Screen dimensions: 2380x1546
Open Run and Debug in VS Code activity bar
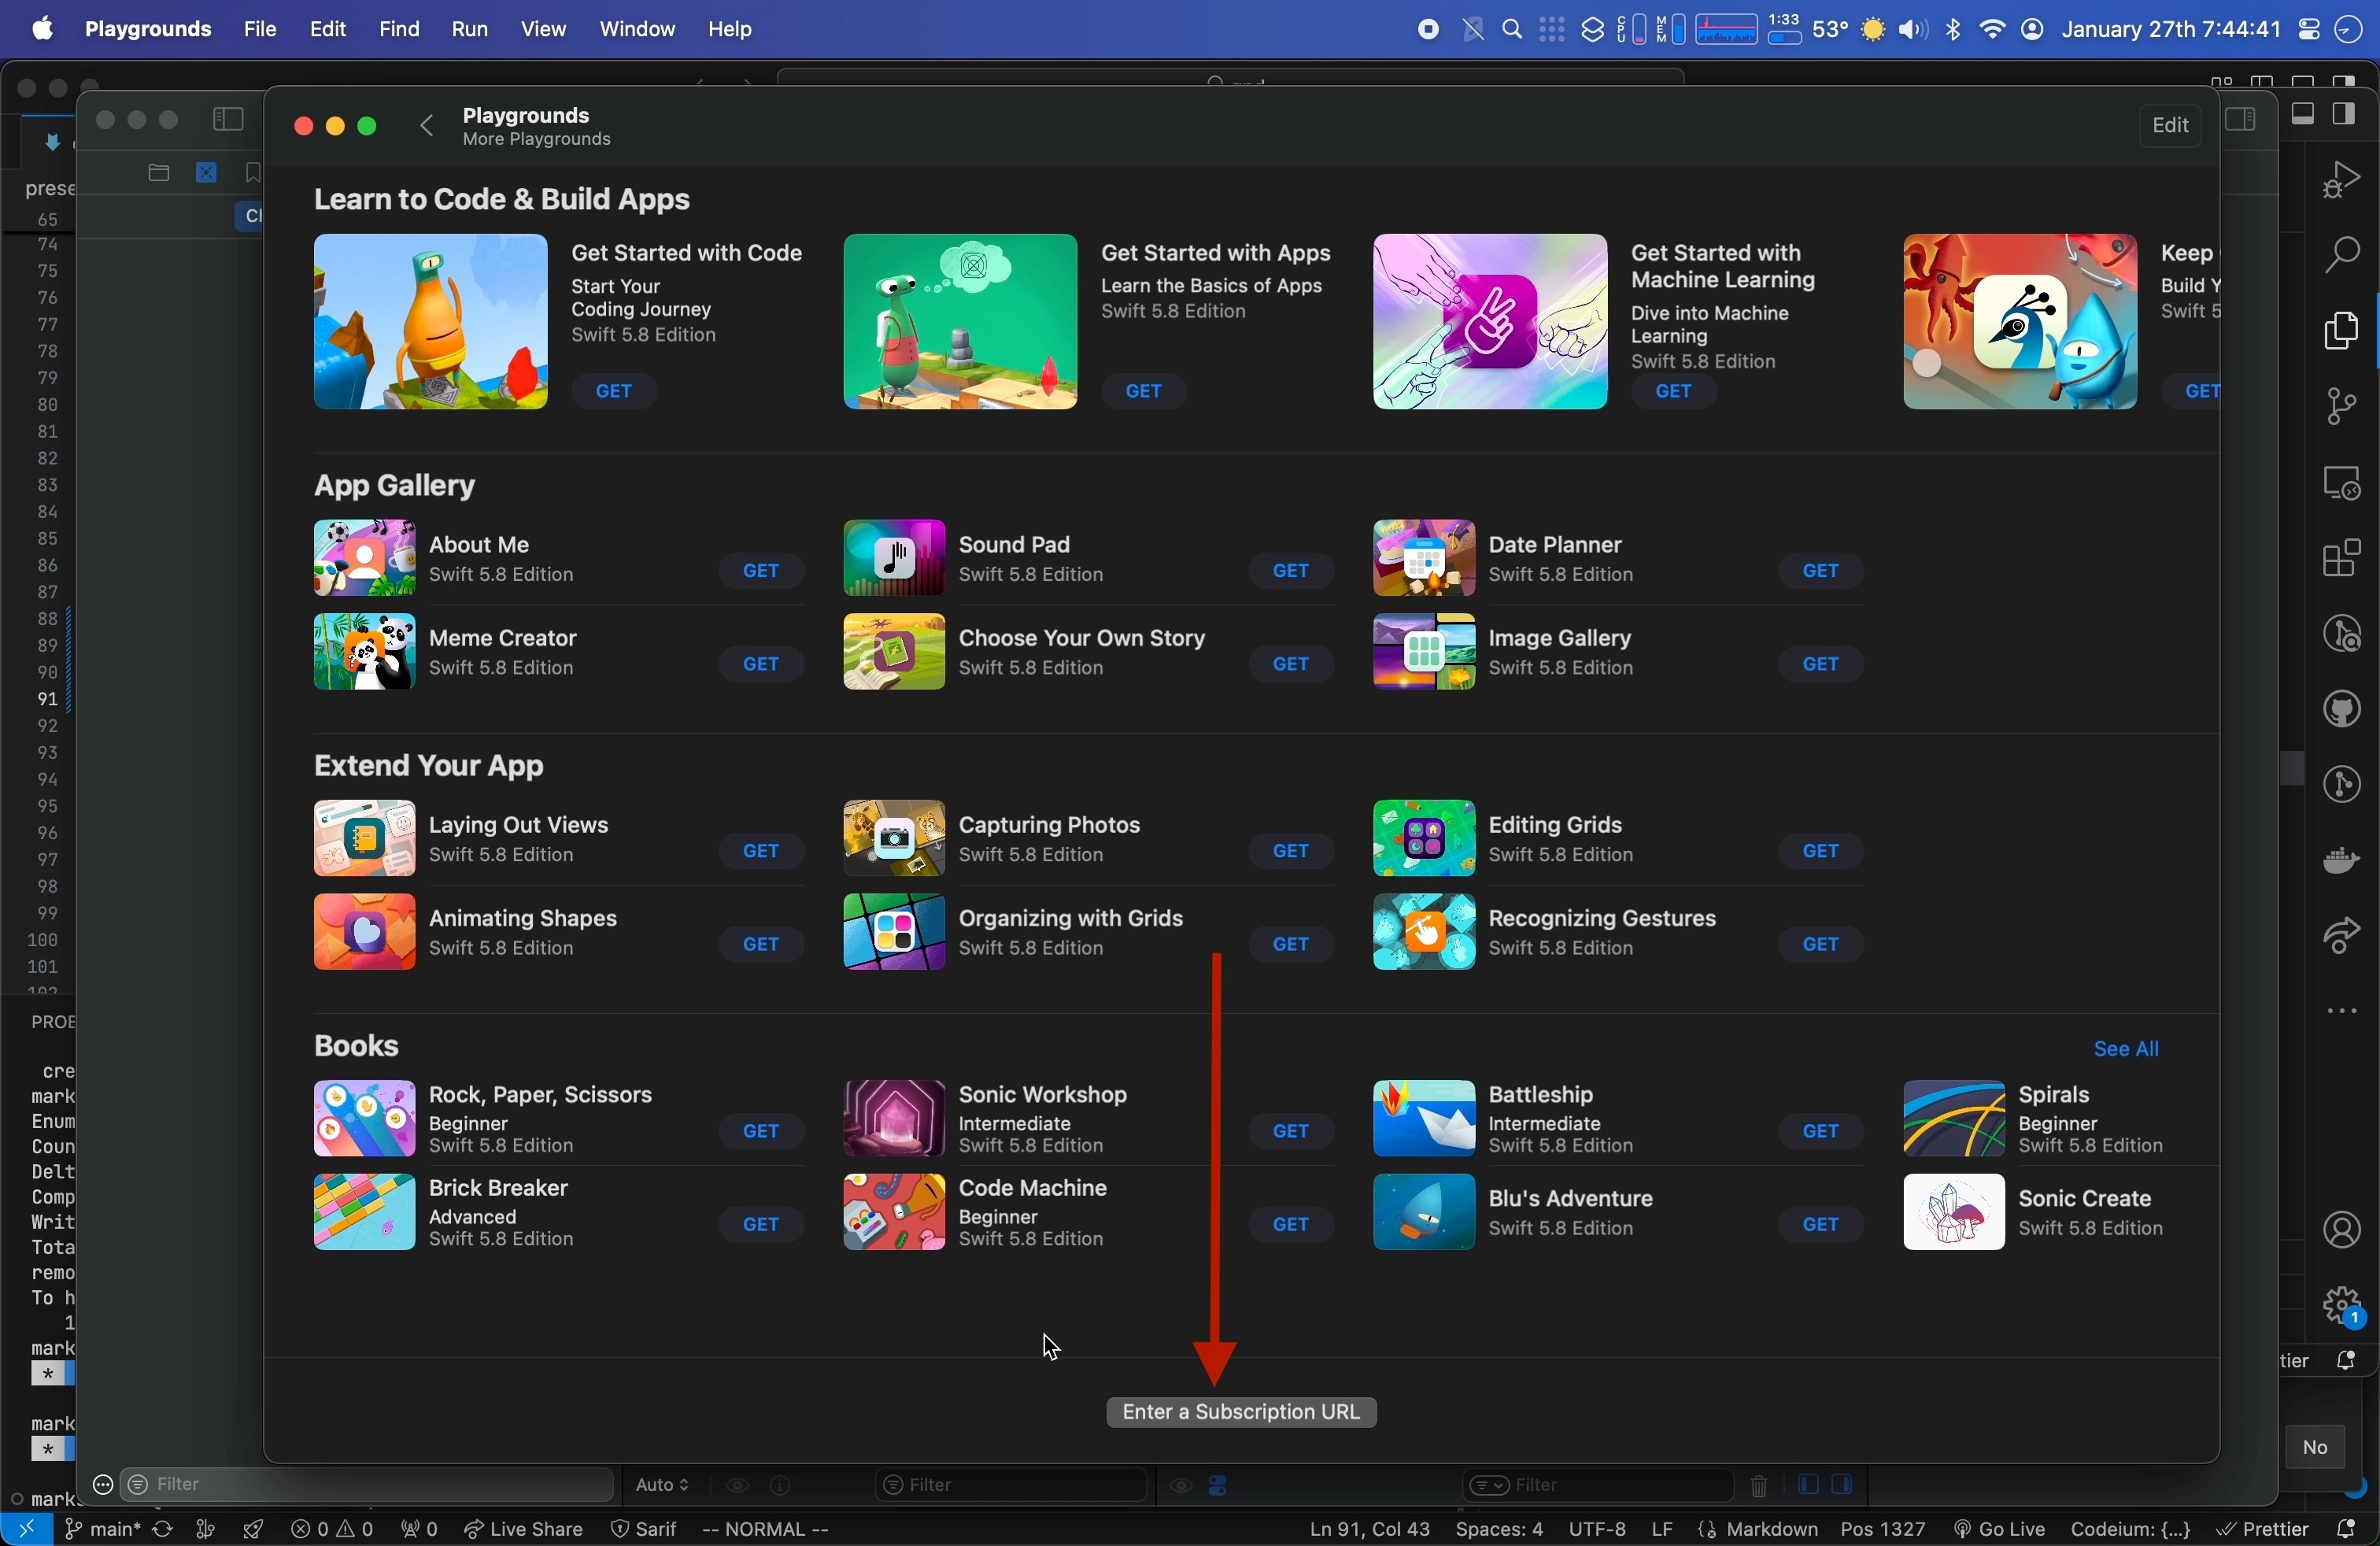point(2342,180)
